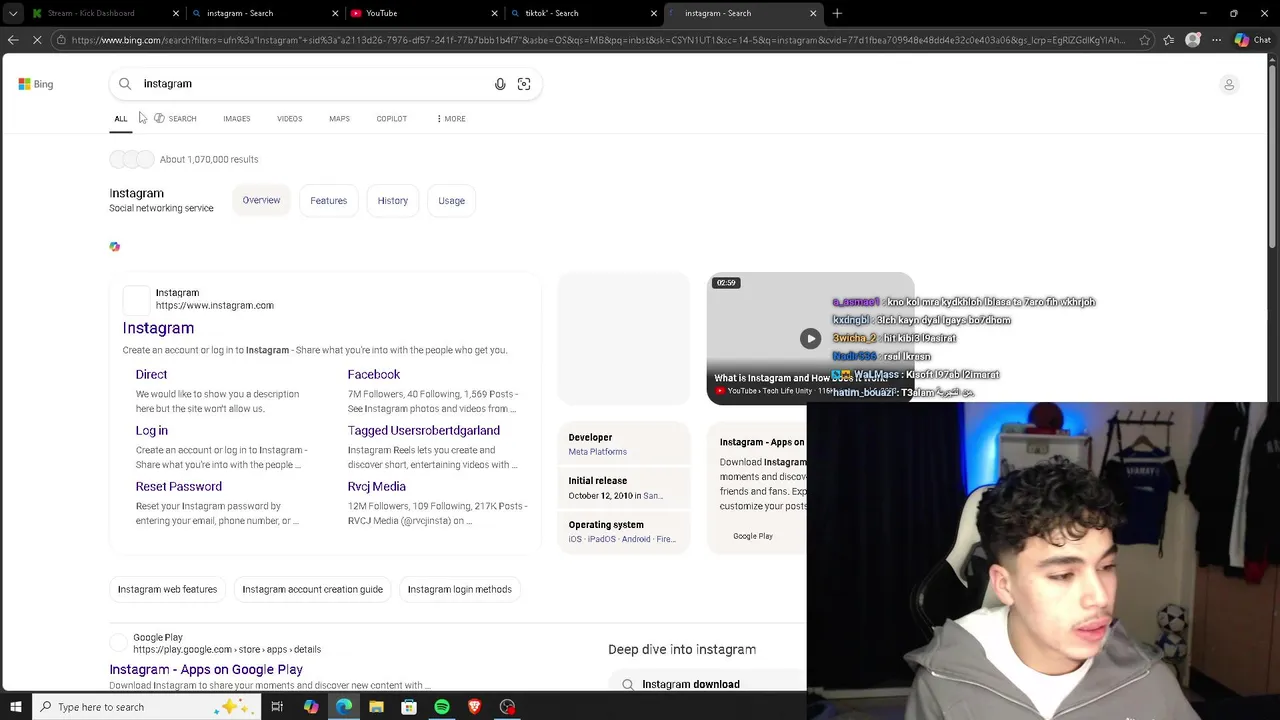Expand the MORE menu

(451, 119)
